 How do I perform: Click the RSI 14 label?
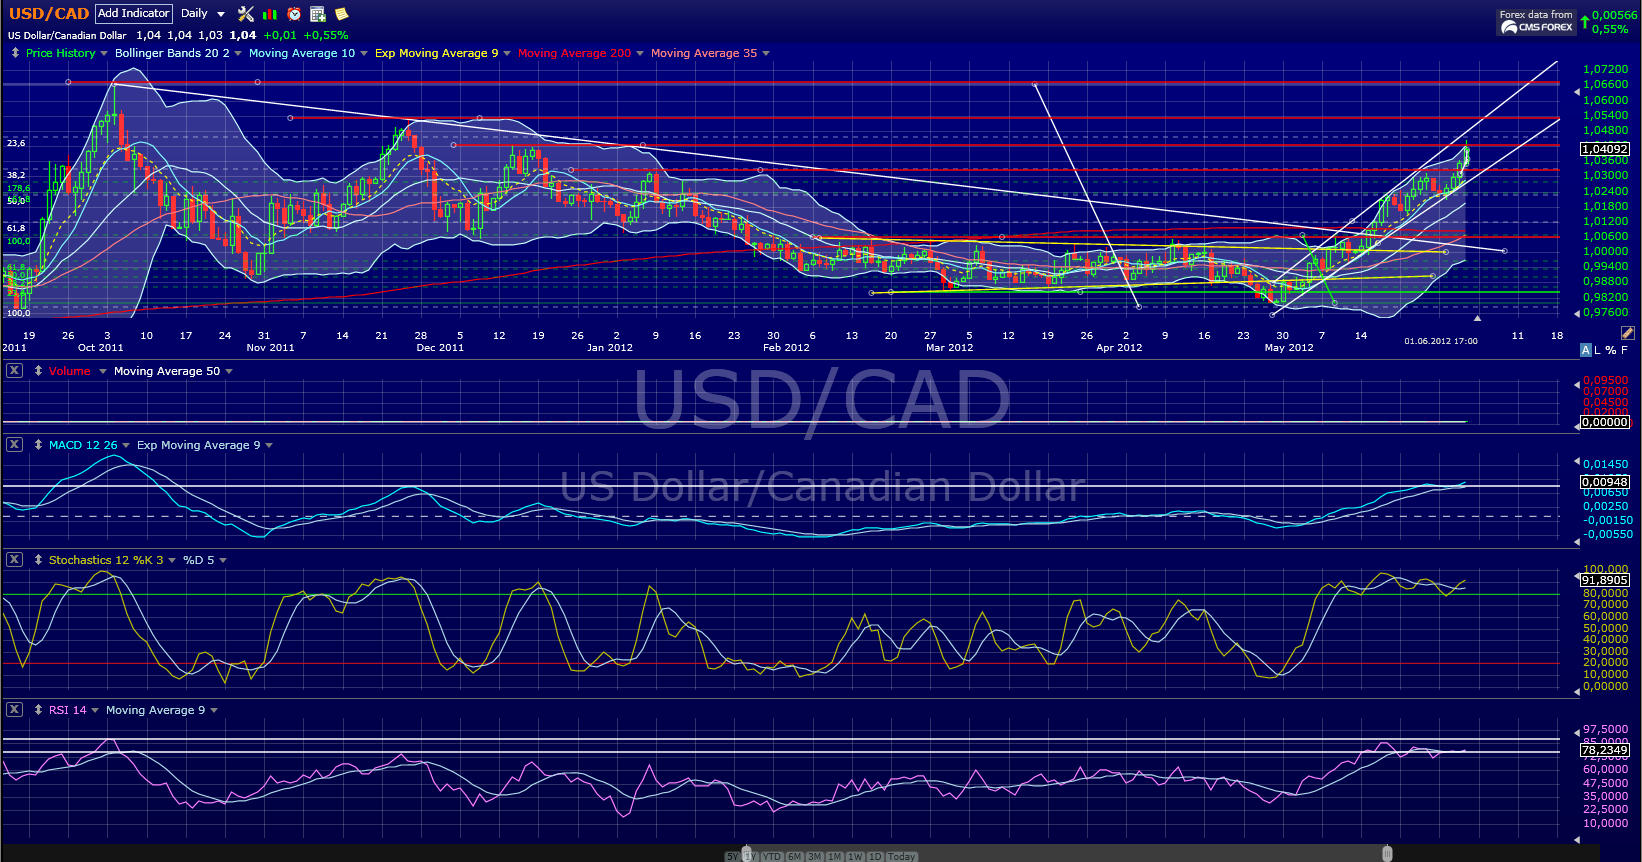[x=68, y=710]
